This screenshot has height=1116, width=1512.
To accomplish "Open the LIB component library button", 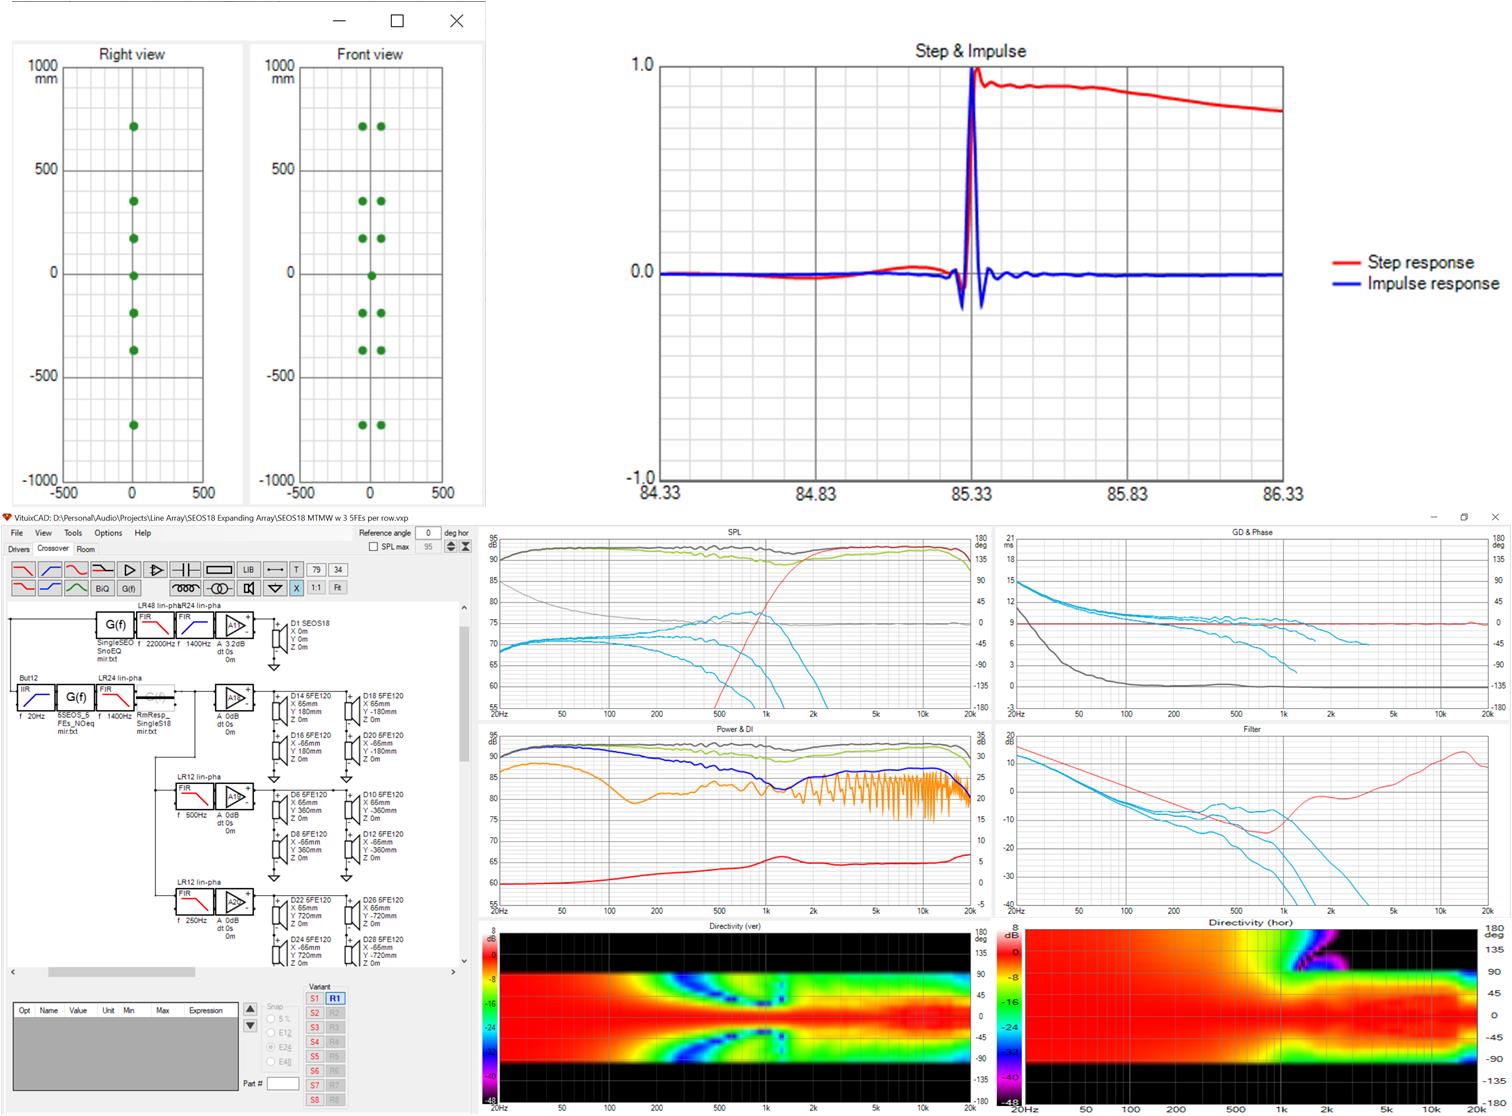I will point(248,570).
